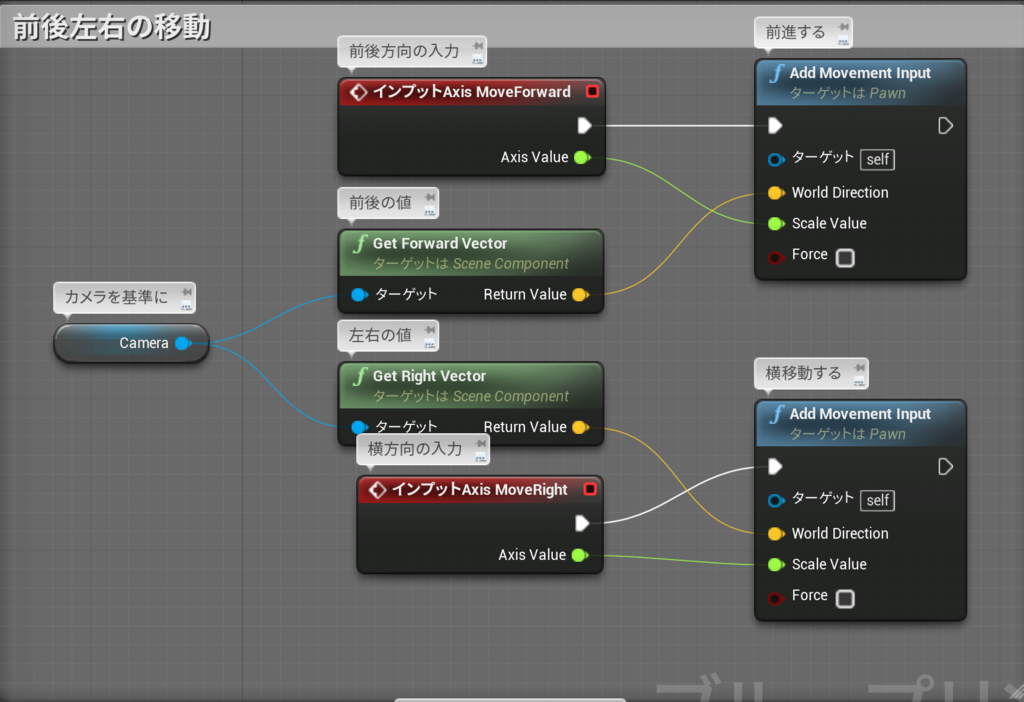Click the exec input pin under 横移動する
Image resolution: width=1024 pixels, height=702 pixels.
(x=775, y=466)
